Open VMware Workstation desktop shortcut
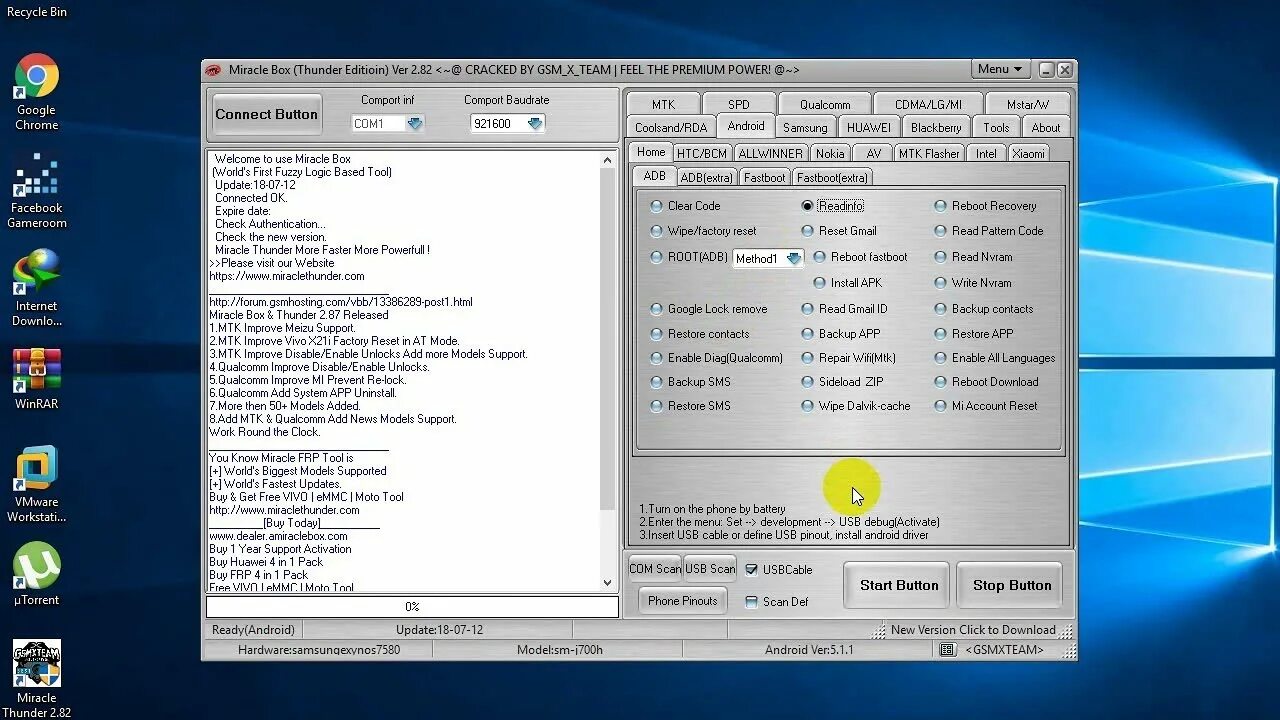1280x720 pixels. pyautogui.click(x=36, y=484)
